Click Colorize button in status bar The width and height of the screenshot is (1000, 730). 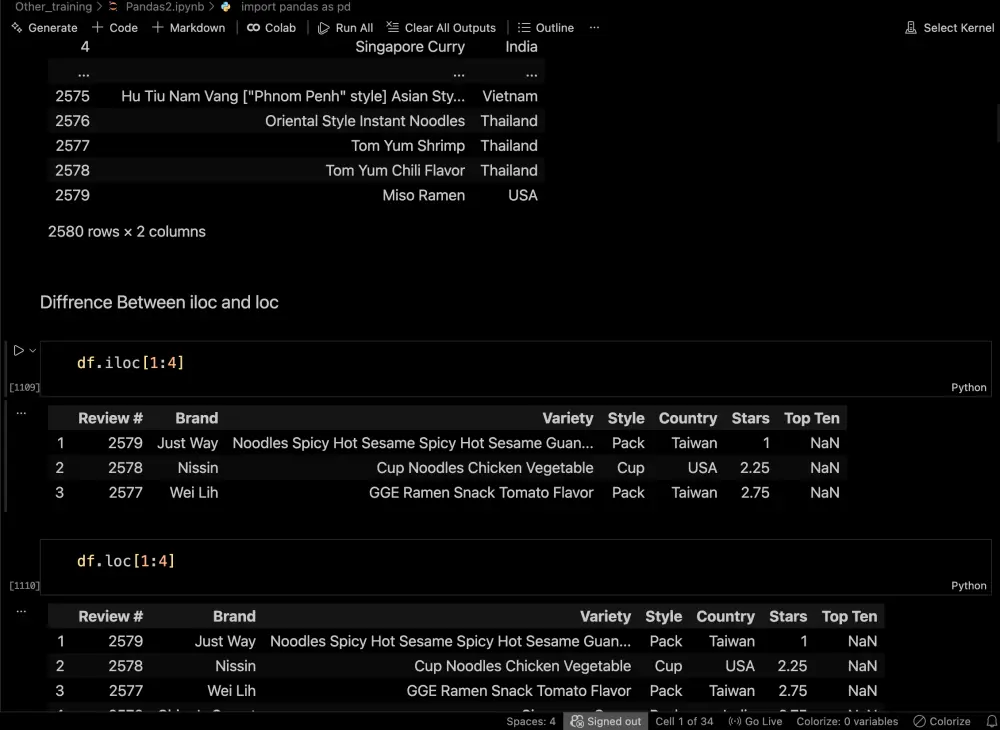(941, 721)
